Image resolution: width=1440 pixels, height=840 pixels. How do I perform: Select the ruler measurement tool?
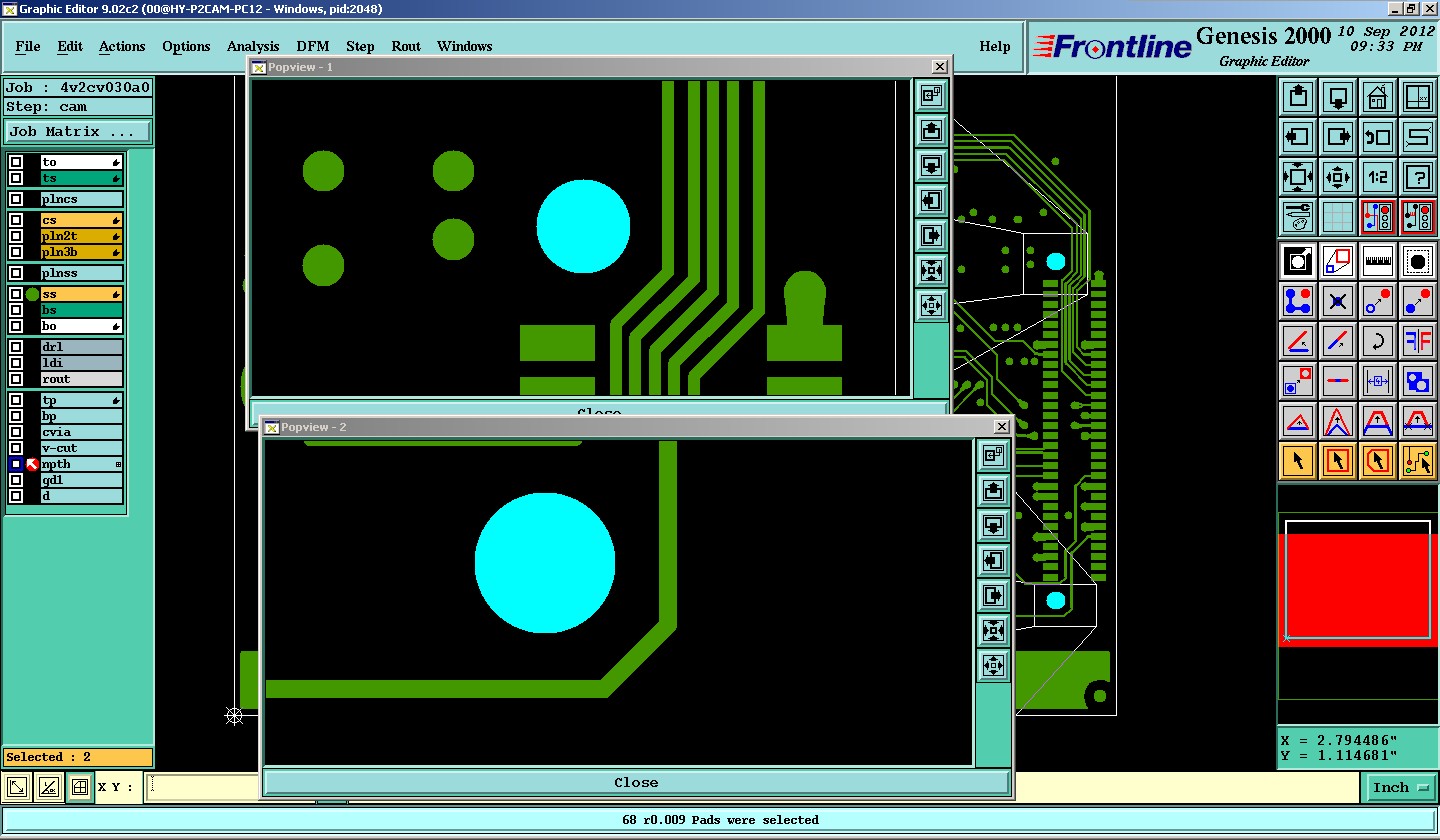pyautogui.click(x=1378, y=261)
